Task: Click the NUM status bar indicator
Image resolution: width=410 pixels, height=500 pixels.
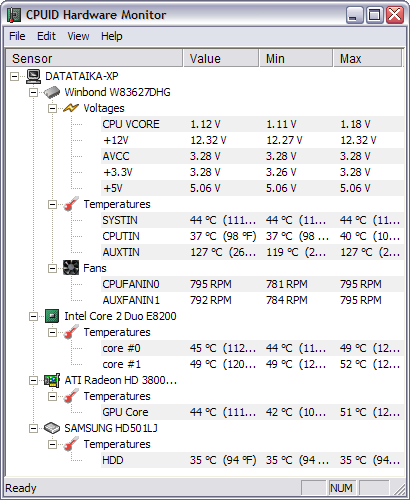Action: pyautogui.click(x=341, y=488)
